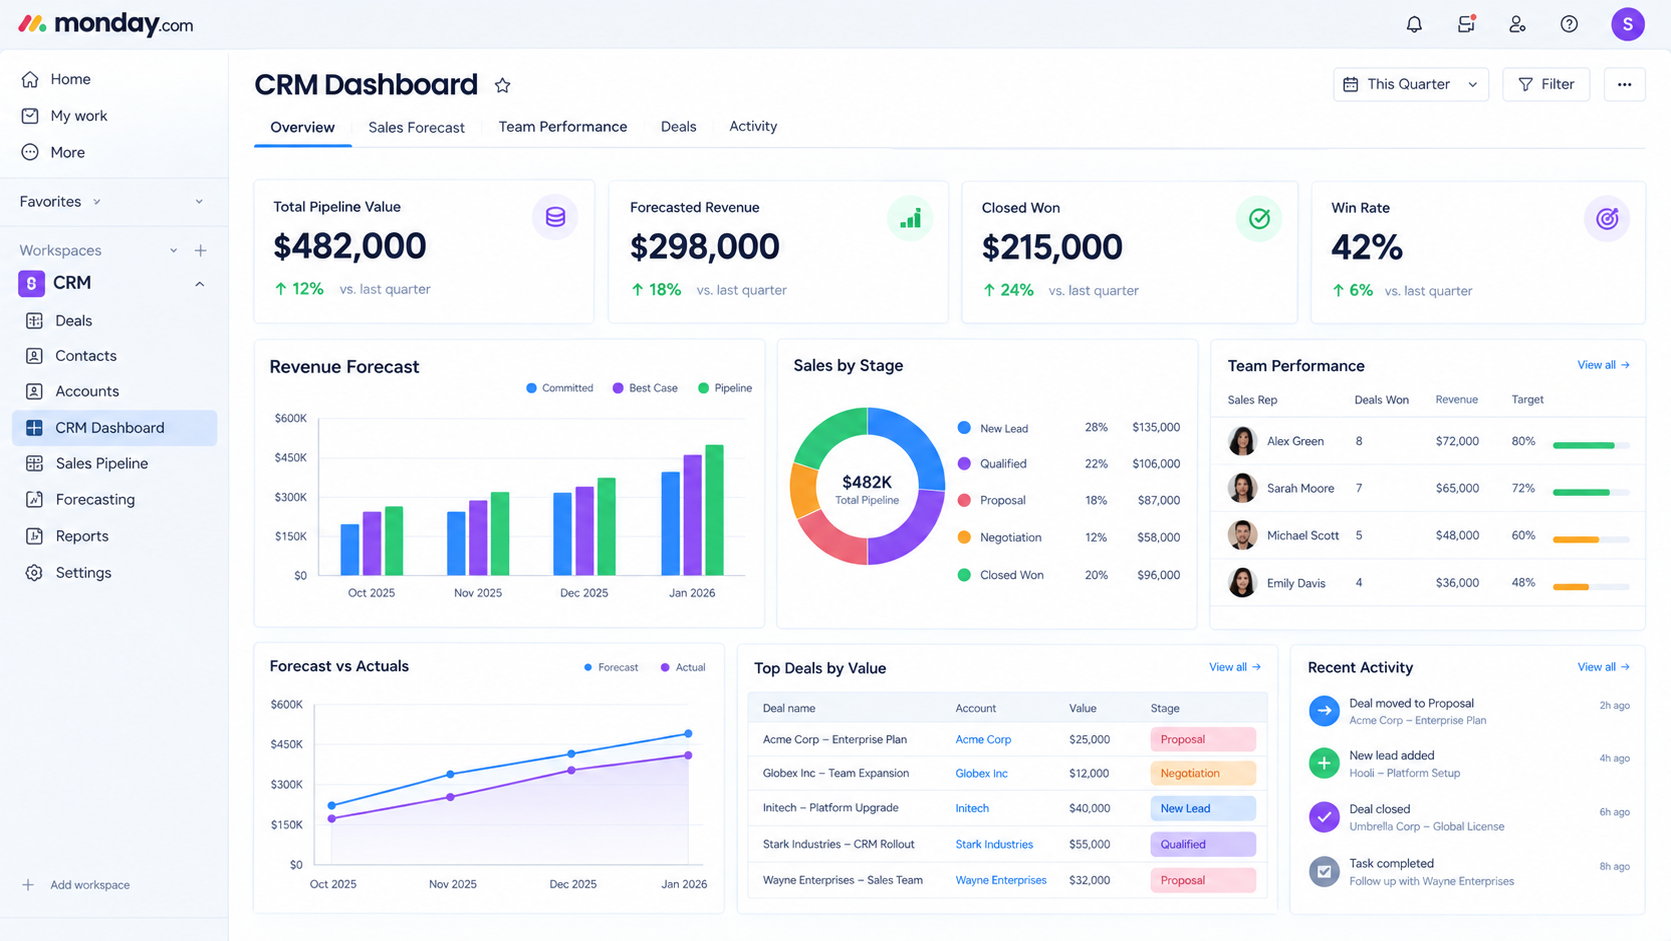1671x941 pixels.
Task: Click the Home icon in sidebar
Action: pyautogui.click(x=30, y=79)
